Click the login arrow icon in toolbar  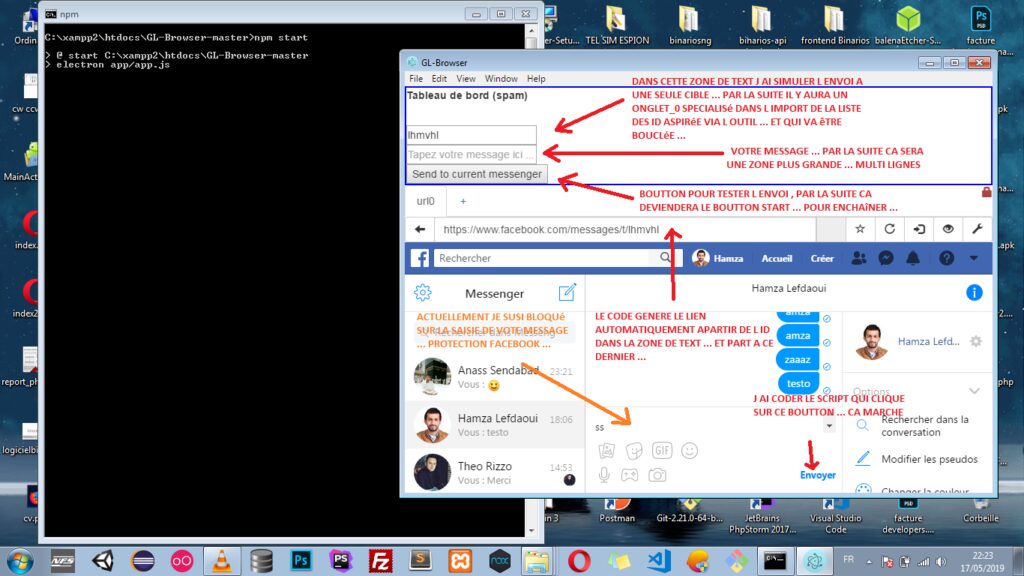[919, 229]
